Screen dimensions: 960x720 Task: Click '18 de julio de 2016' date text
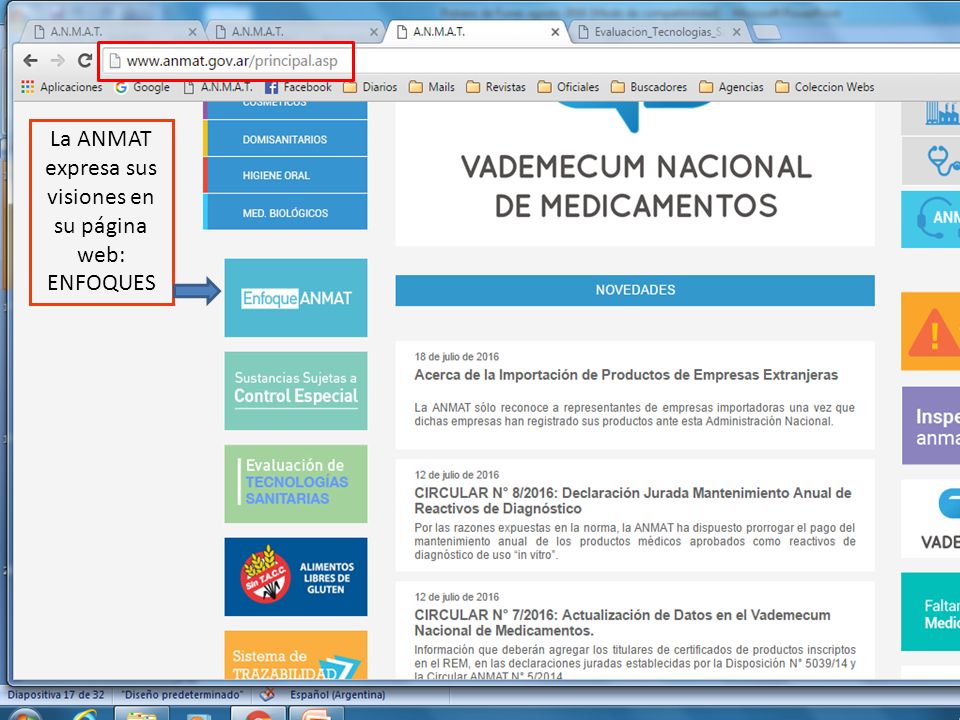point(456,357)
